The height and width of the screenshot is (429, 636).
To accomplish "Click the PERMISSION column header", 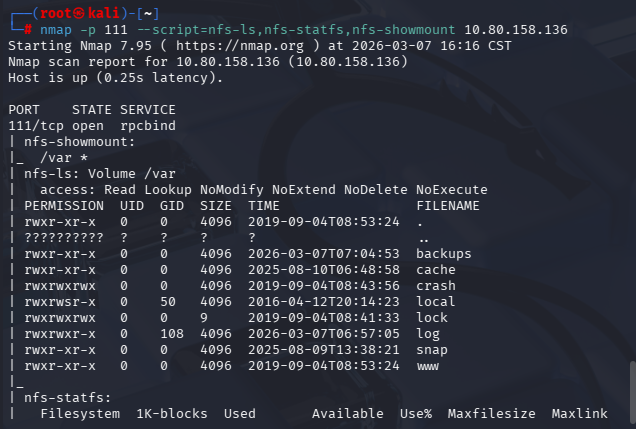I will (x=60, y=206).
